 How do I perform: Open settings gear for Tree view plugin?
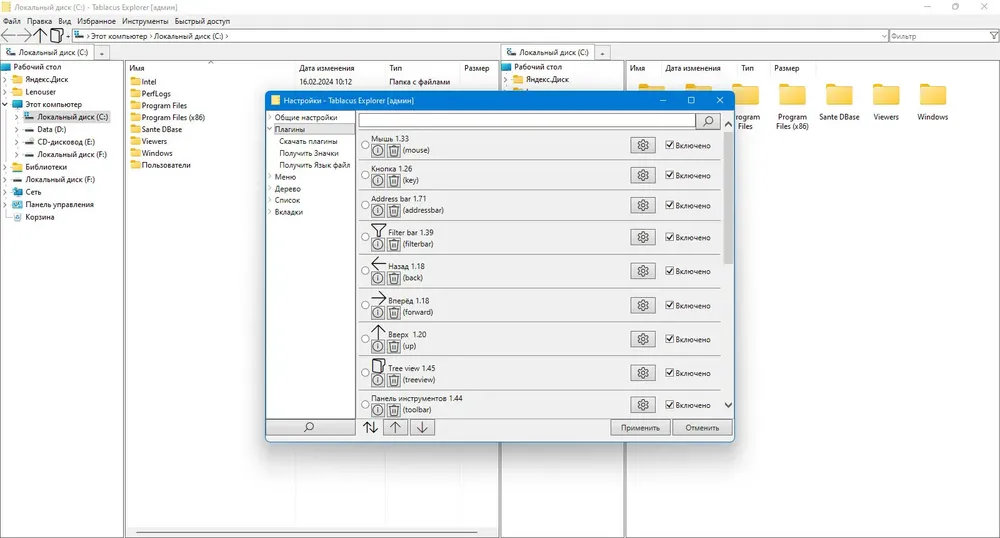click(x=643, y=373)
